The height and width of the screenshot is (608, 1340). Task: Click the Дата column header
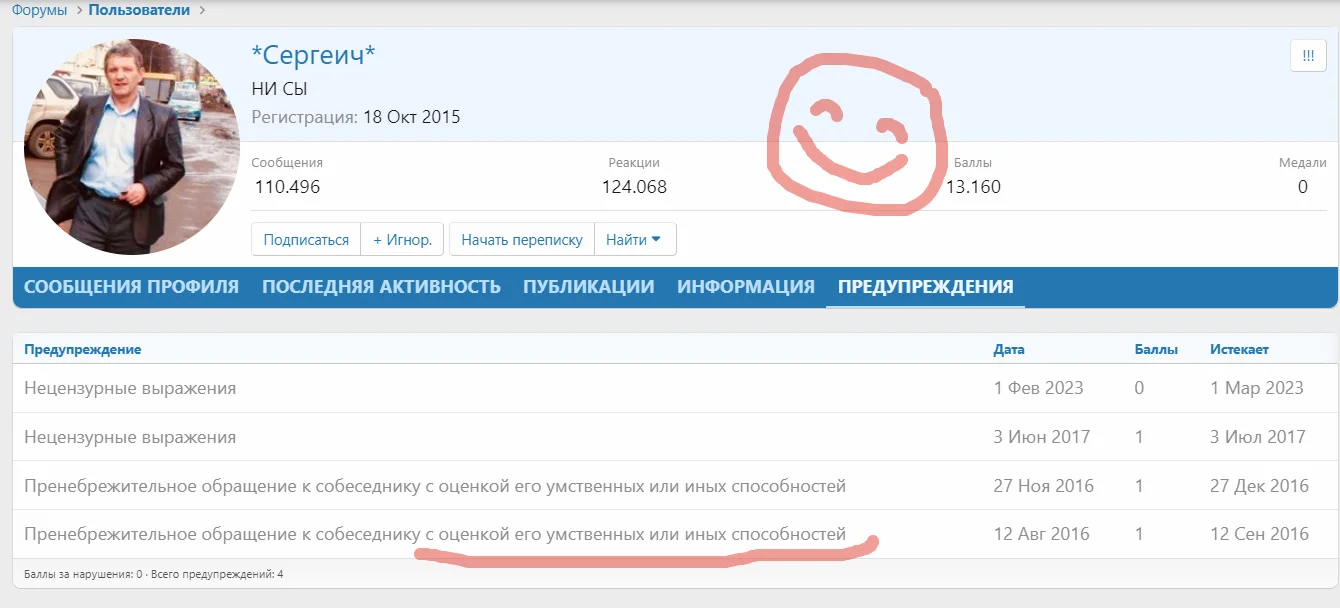[1009, 349]
